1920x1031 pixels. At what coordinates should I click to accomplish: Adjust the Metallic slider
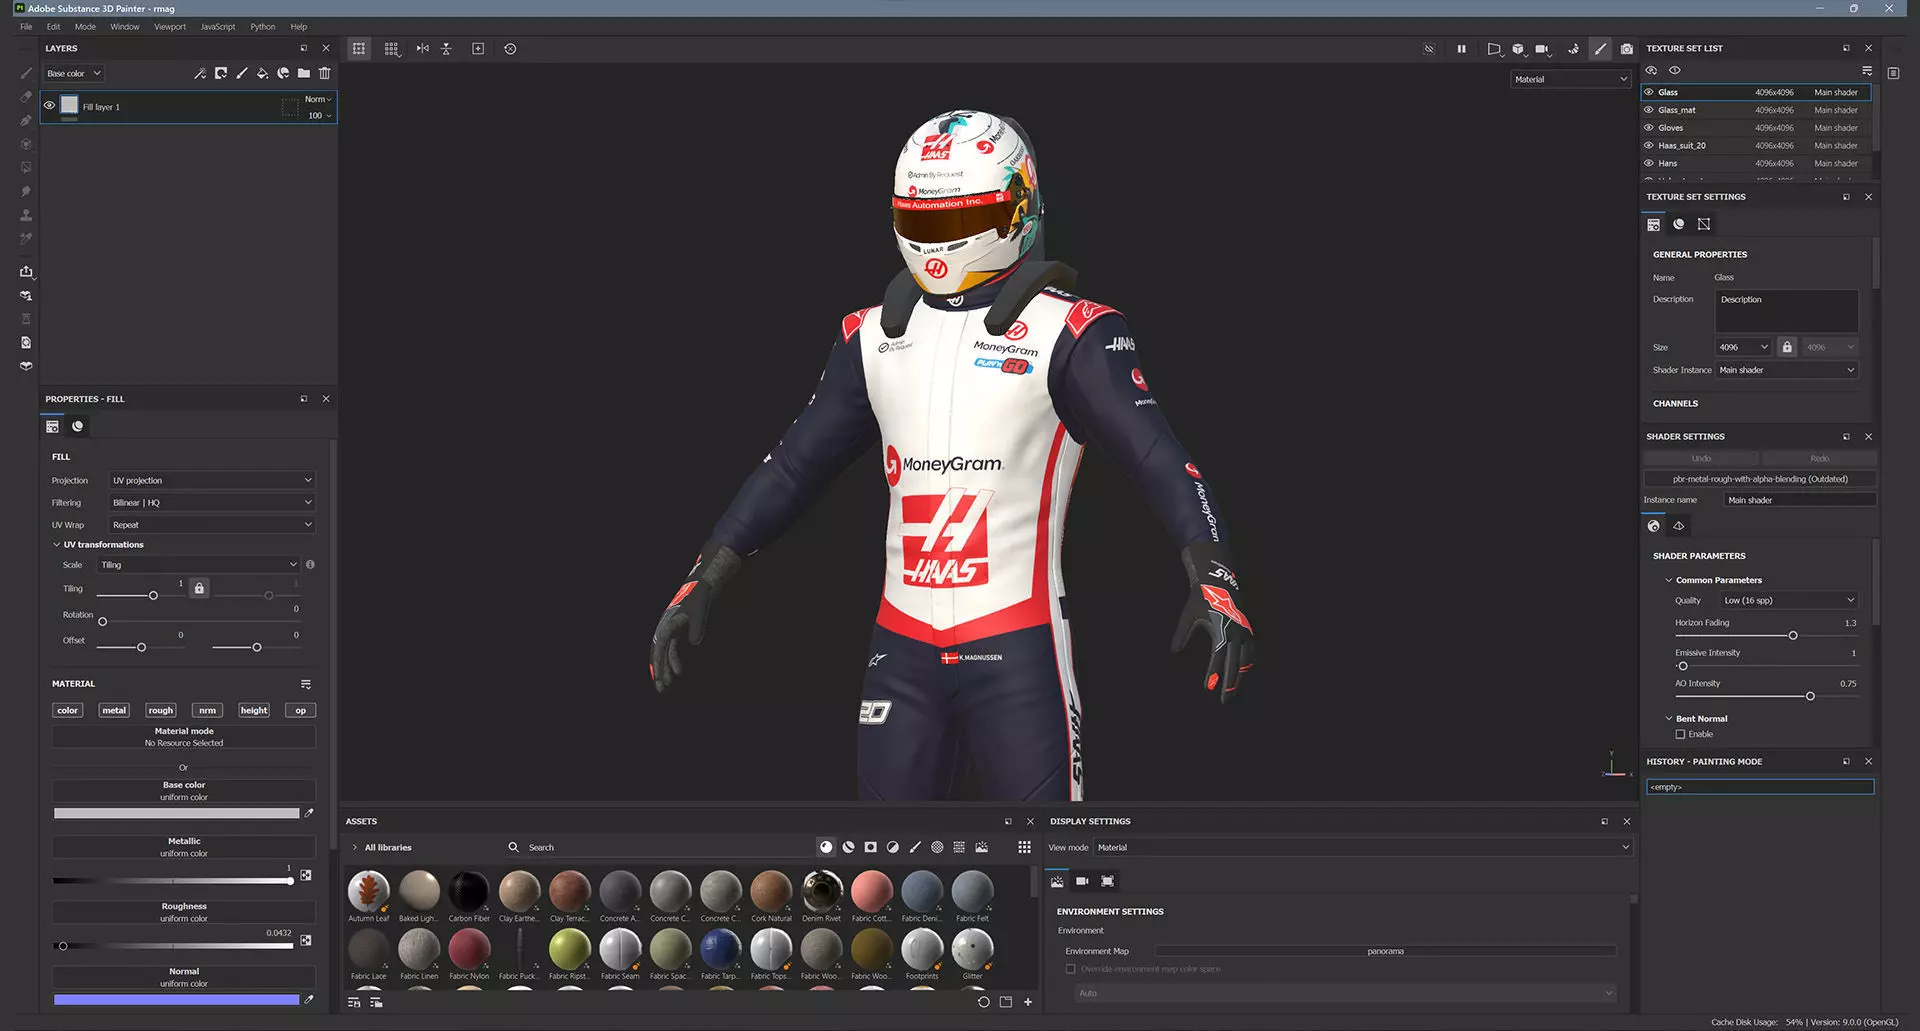click(173, 881)
